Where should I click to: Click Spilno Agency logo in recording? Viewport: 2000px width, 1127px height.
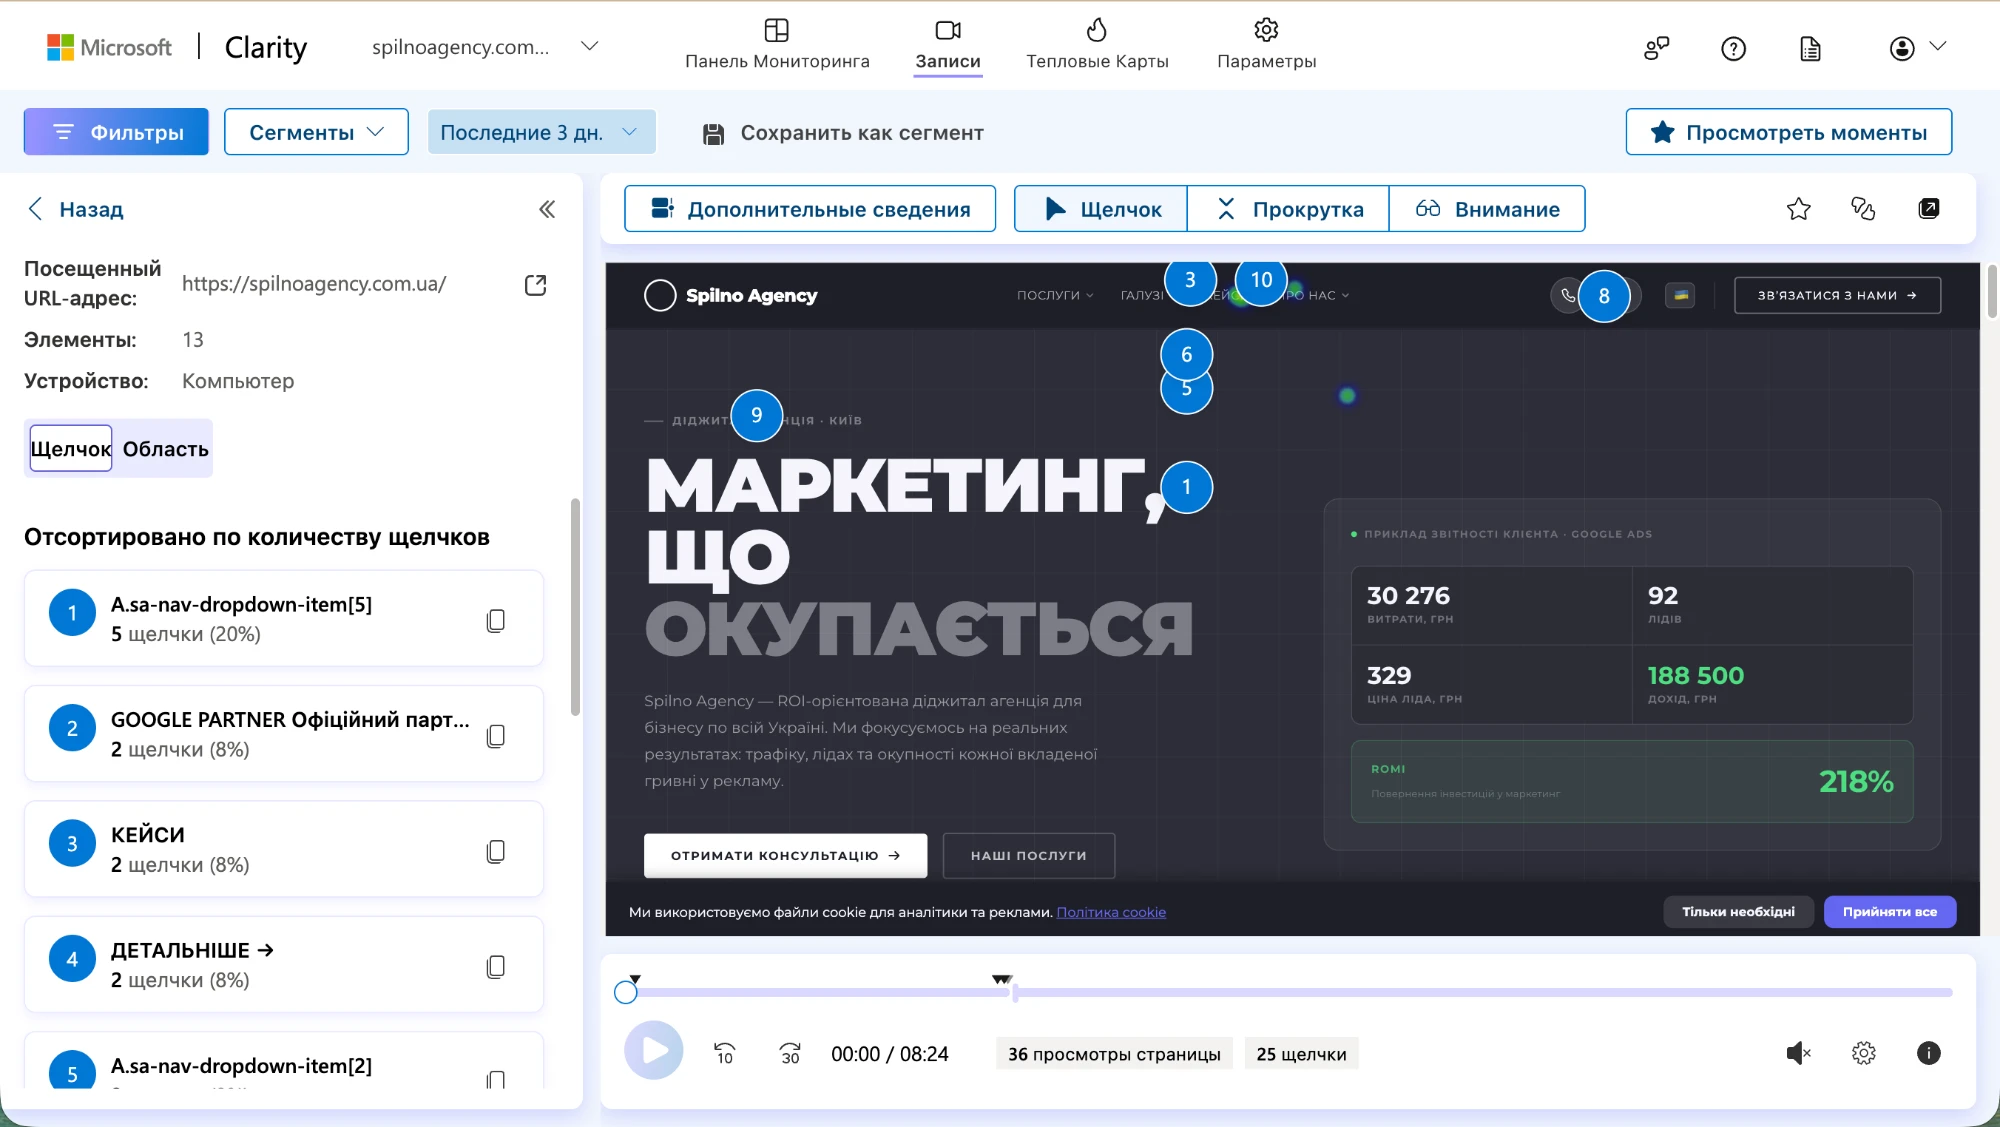click(731, 295)
